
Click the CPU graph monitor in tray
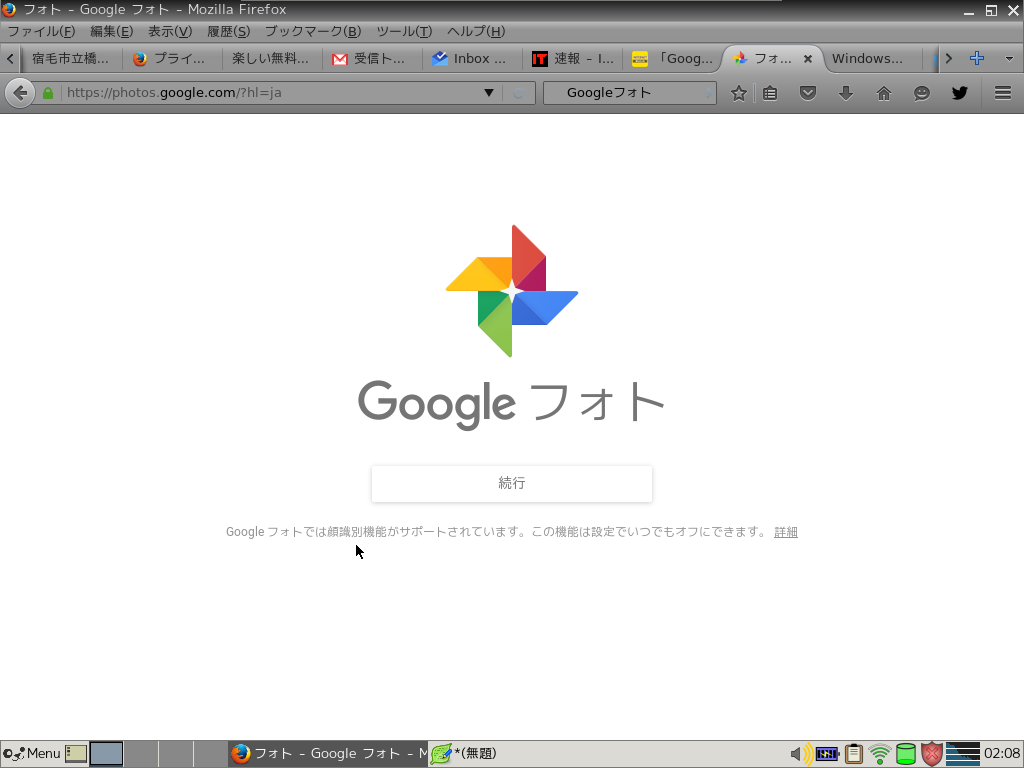click(x=963, y=754)
